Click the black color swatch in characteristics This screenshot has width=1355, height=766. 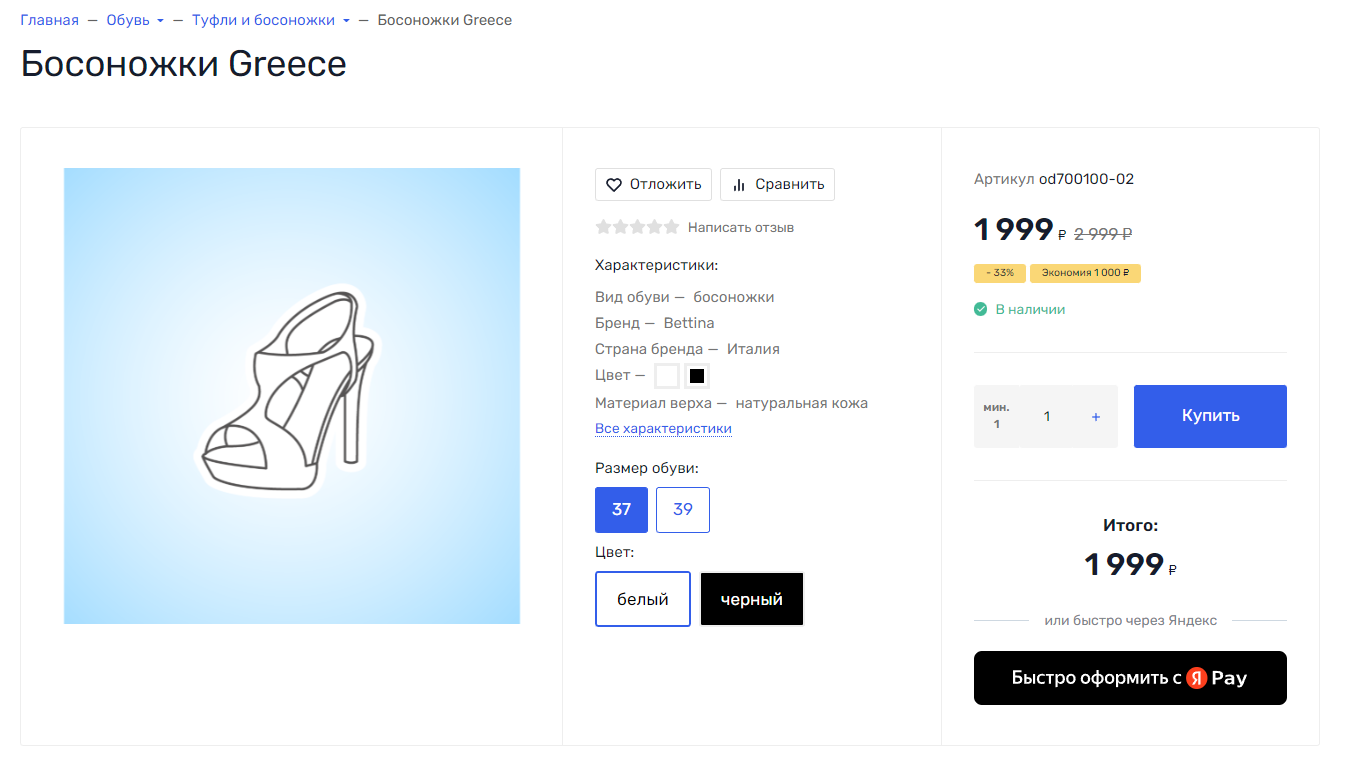pyautogui.click(x=698, y=376)
